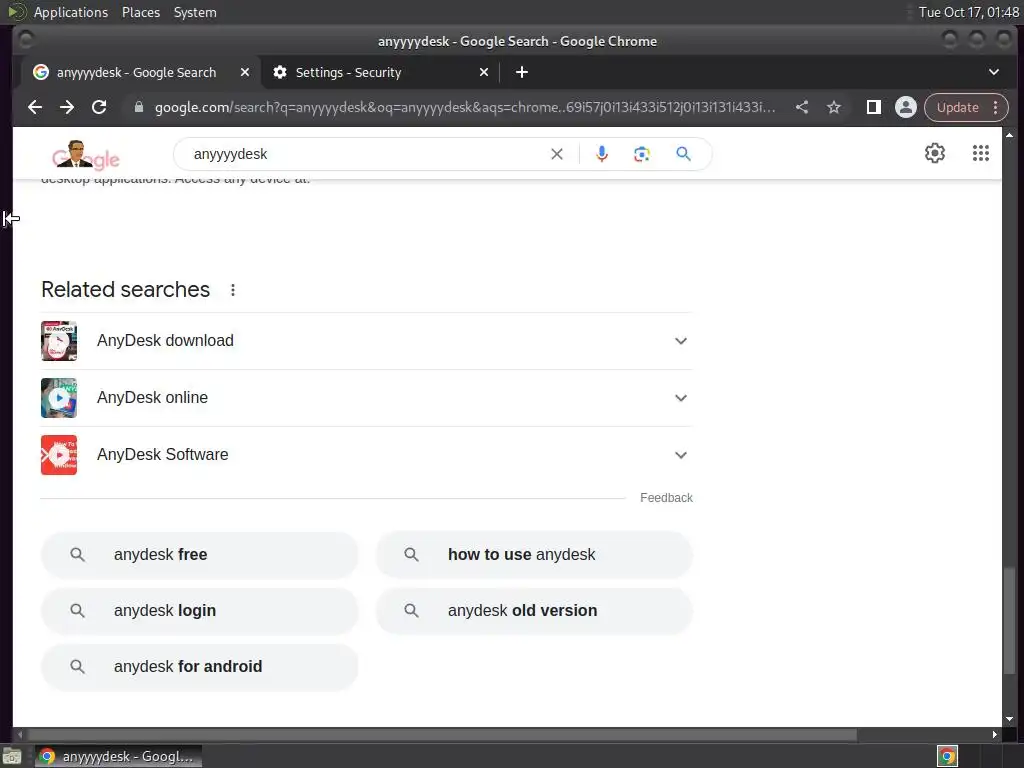This screenshot has width=1024, height=768.
Task: Close the Settings - Security tab
Action: (x=484, y=72)
